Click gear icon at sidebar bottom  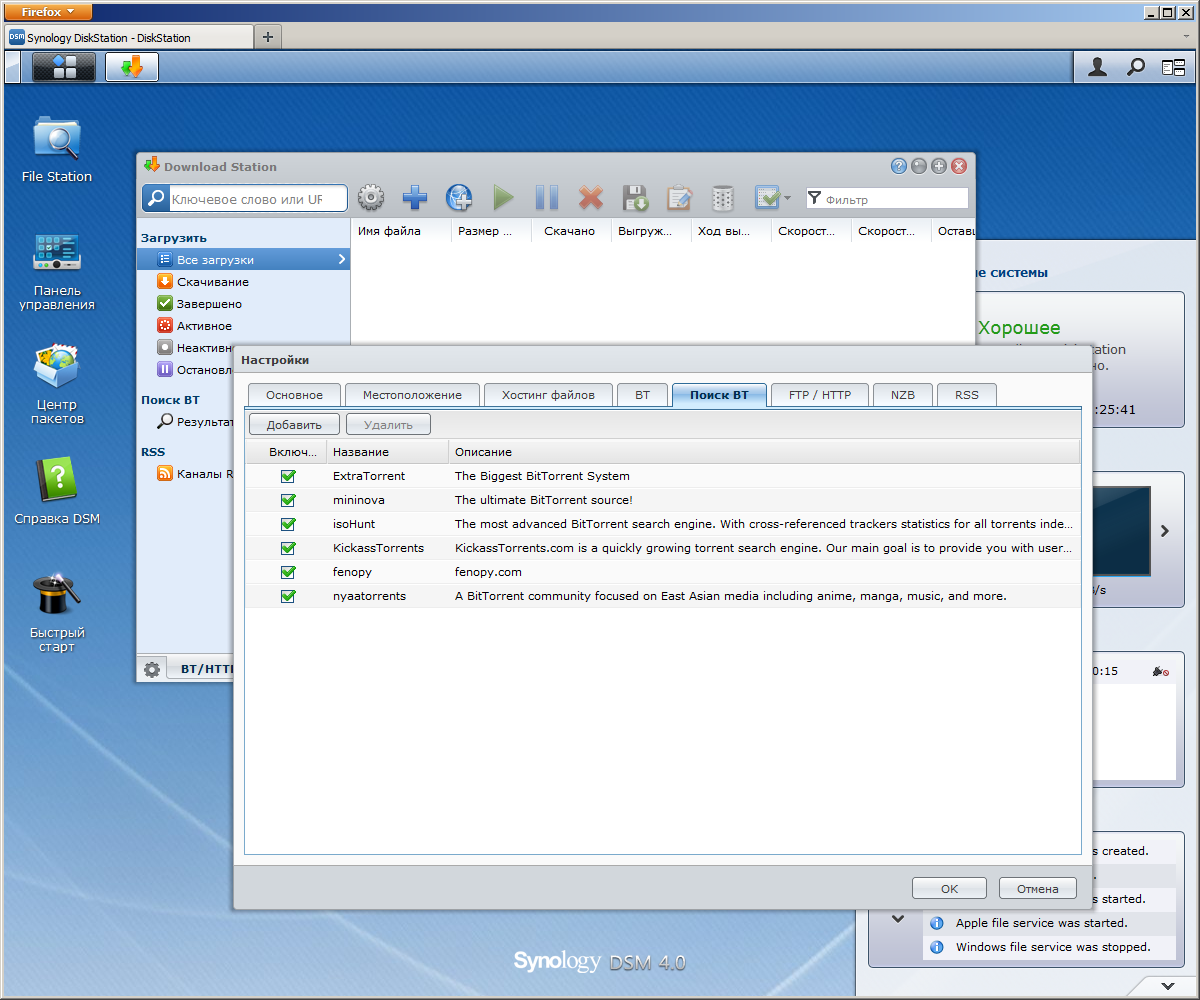[152, 669]
